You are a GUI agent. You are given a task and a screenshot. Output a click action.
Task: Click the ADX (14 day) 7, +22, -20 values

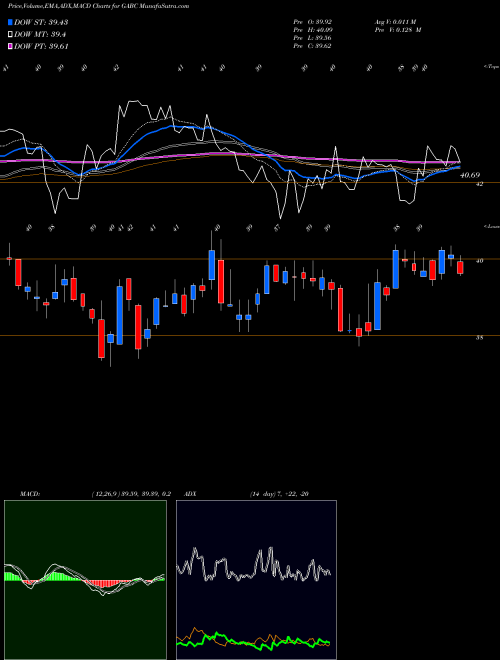point(279,494)
